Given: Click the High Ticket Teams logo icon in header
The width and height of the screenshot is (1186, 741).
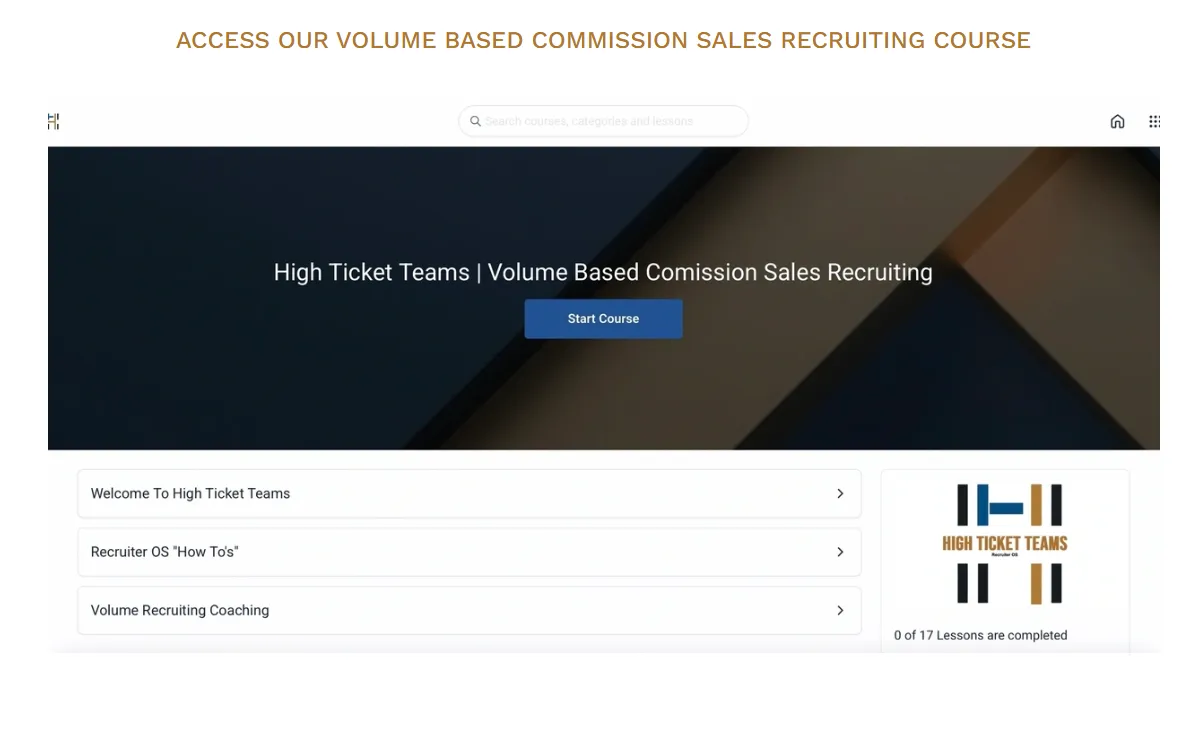Looking at the screenshot, I should 53,121.
